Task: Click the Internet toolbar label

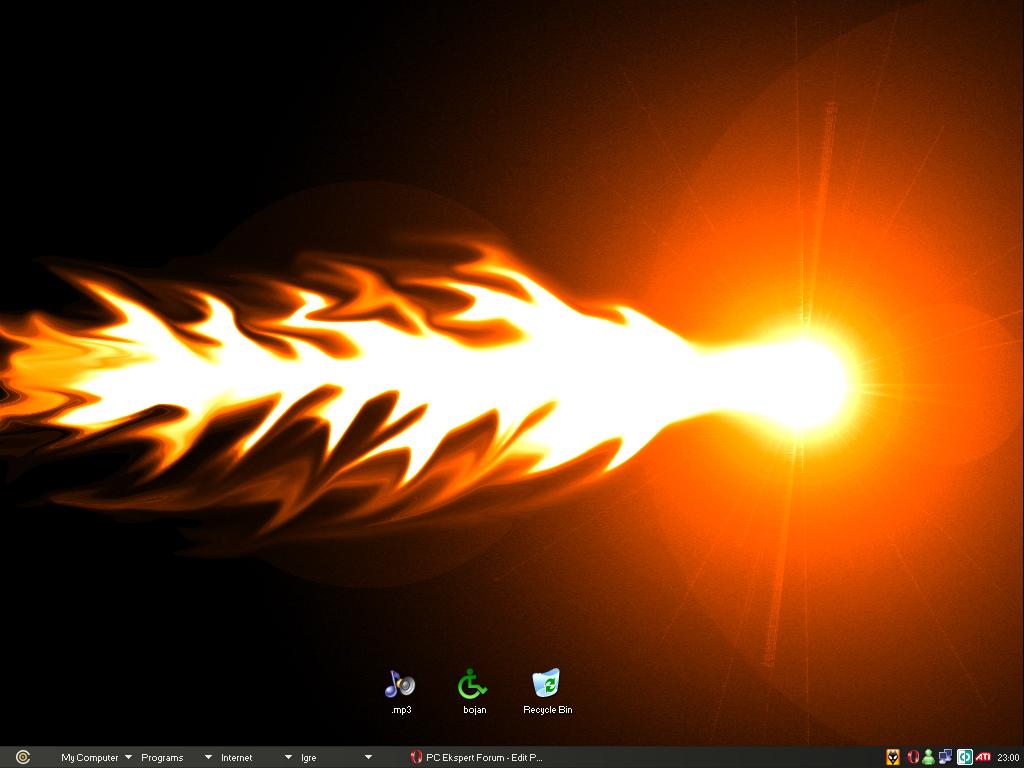Action: [x=237, y=757]
